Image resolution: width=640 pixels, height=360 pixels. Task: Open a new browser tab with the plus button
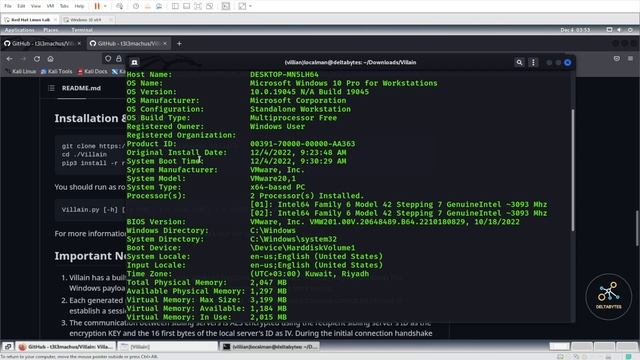pos(179,43)
